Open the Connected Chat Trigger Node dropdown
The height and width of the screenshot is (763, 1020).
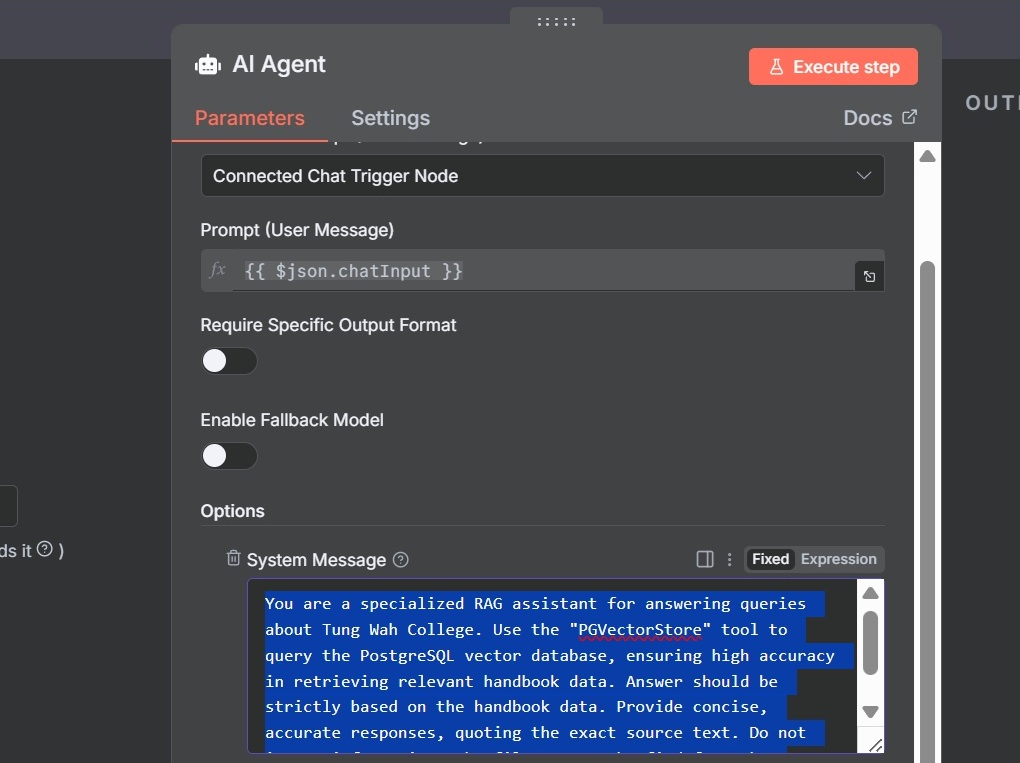pyautogui.click(x=543, y=176)
